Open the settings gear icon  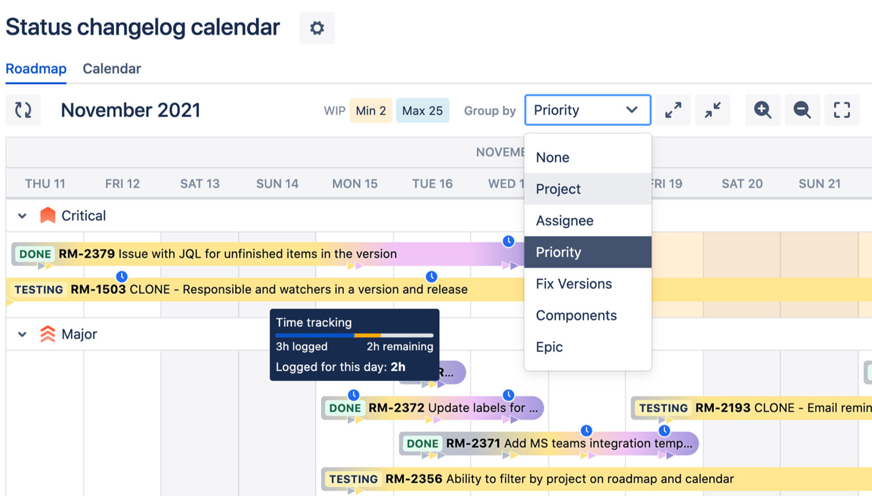pos(317,28)
